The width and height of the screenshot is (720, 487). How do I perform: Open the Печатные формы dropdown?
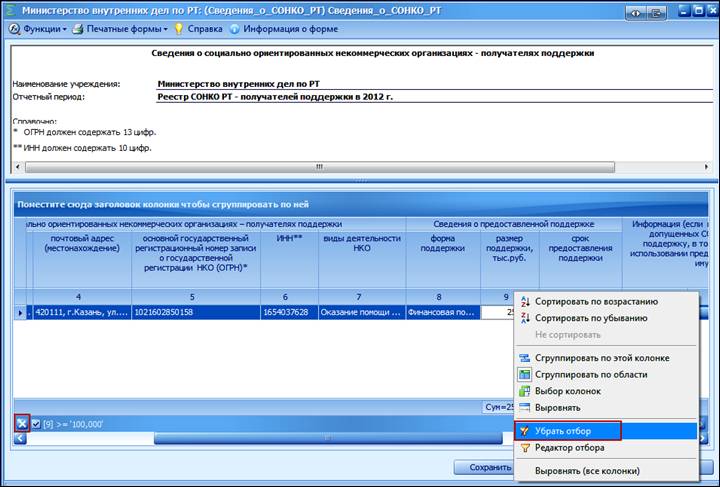[x=120, y=29]
